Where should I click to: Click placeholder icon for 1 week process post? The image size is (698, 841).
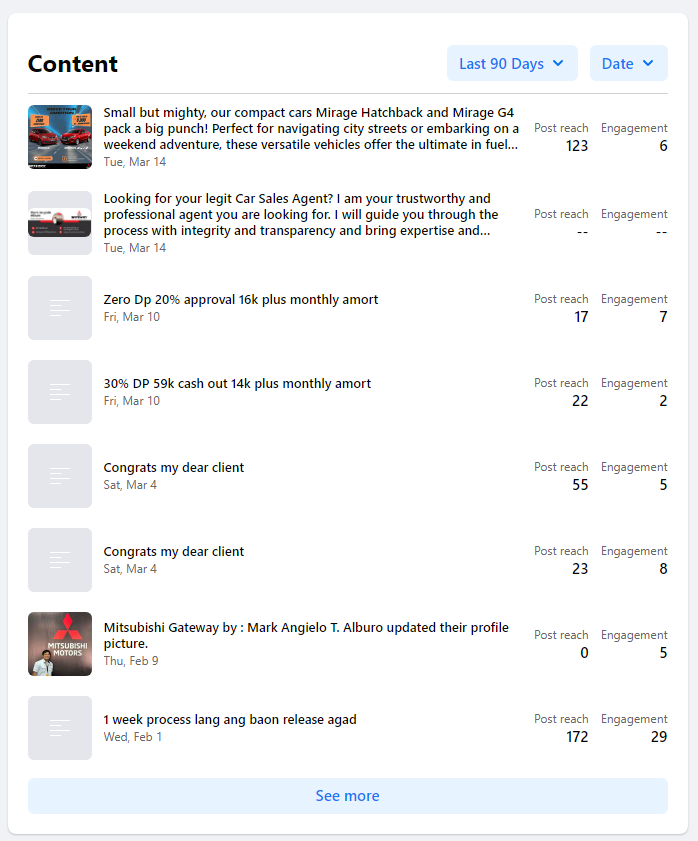click(x=60, y=728)
